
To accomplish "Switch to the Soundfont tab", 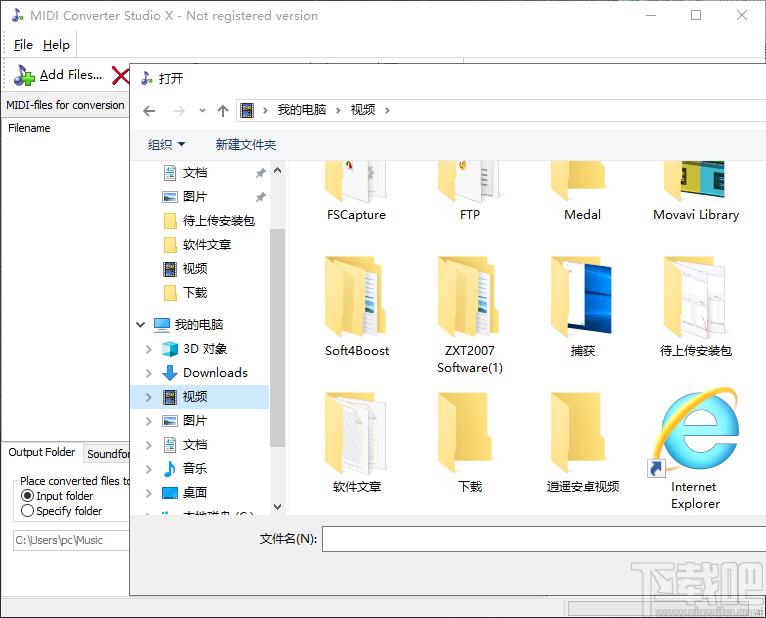I will tap(107, 454).
